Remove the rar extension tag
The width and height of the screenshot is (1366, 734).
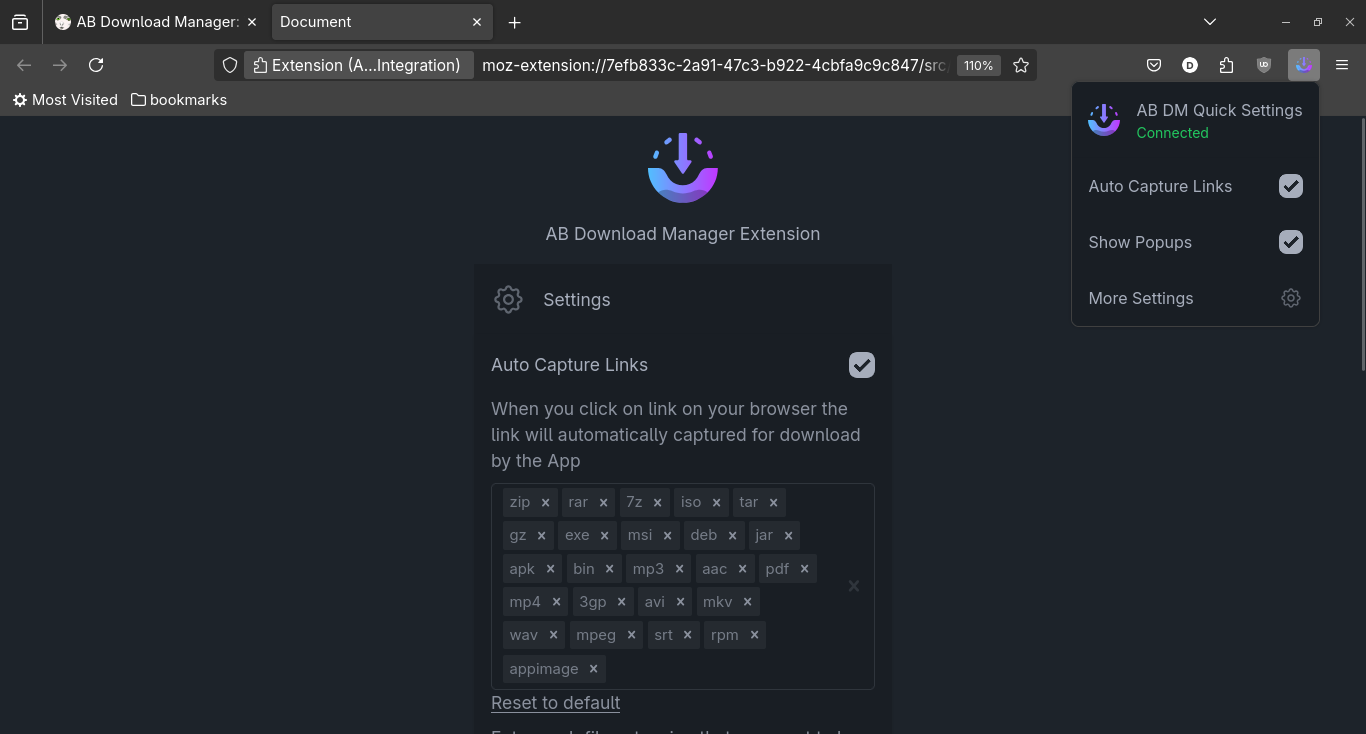tap(603, 502)
